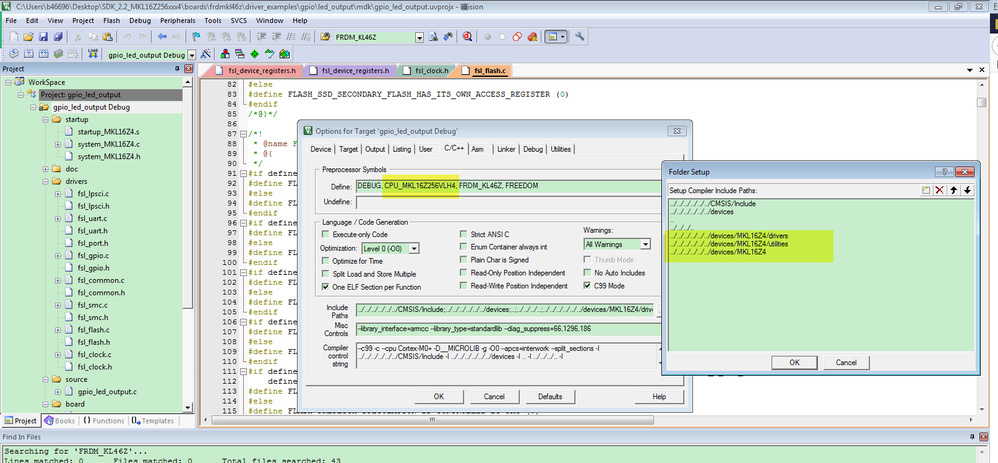Open the Warnings dropdown
998x463 pixels.
pyautogui.click(x=645, y=243)
